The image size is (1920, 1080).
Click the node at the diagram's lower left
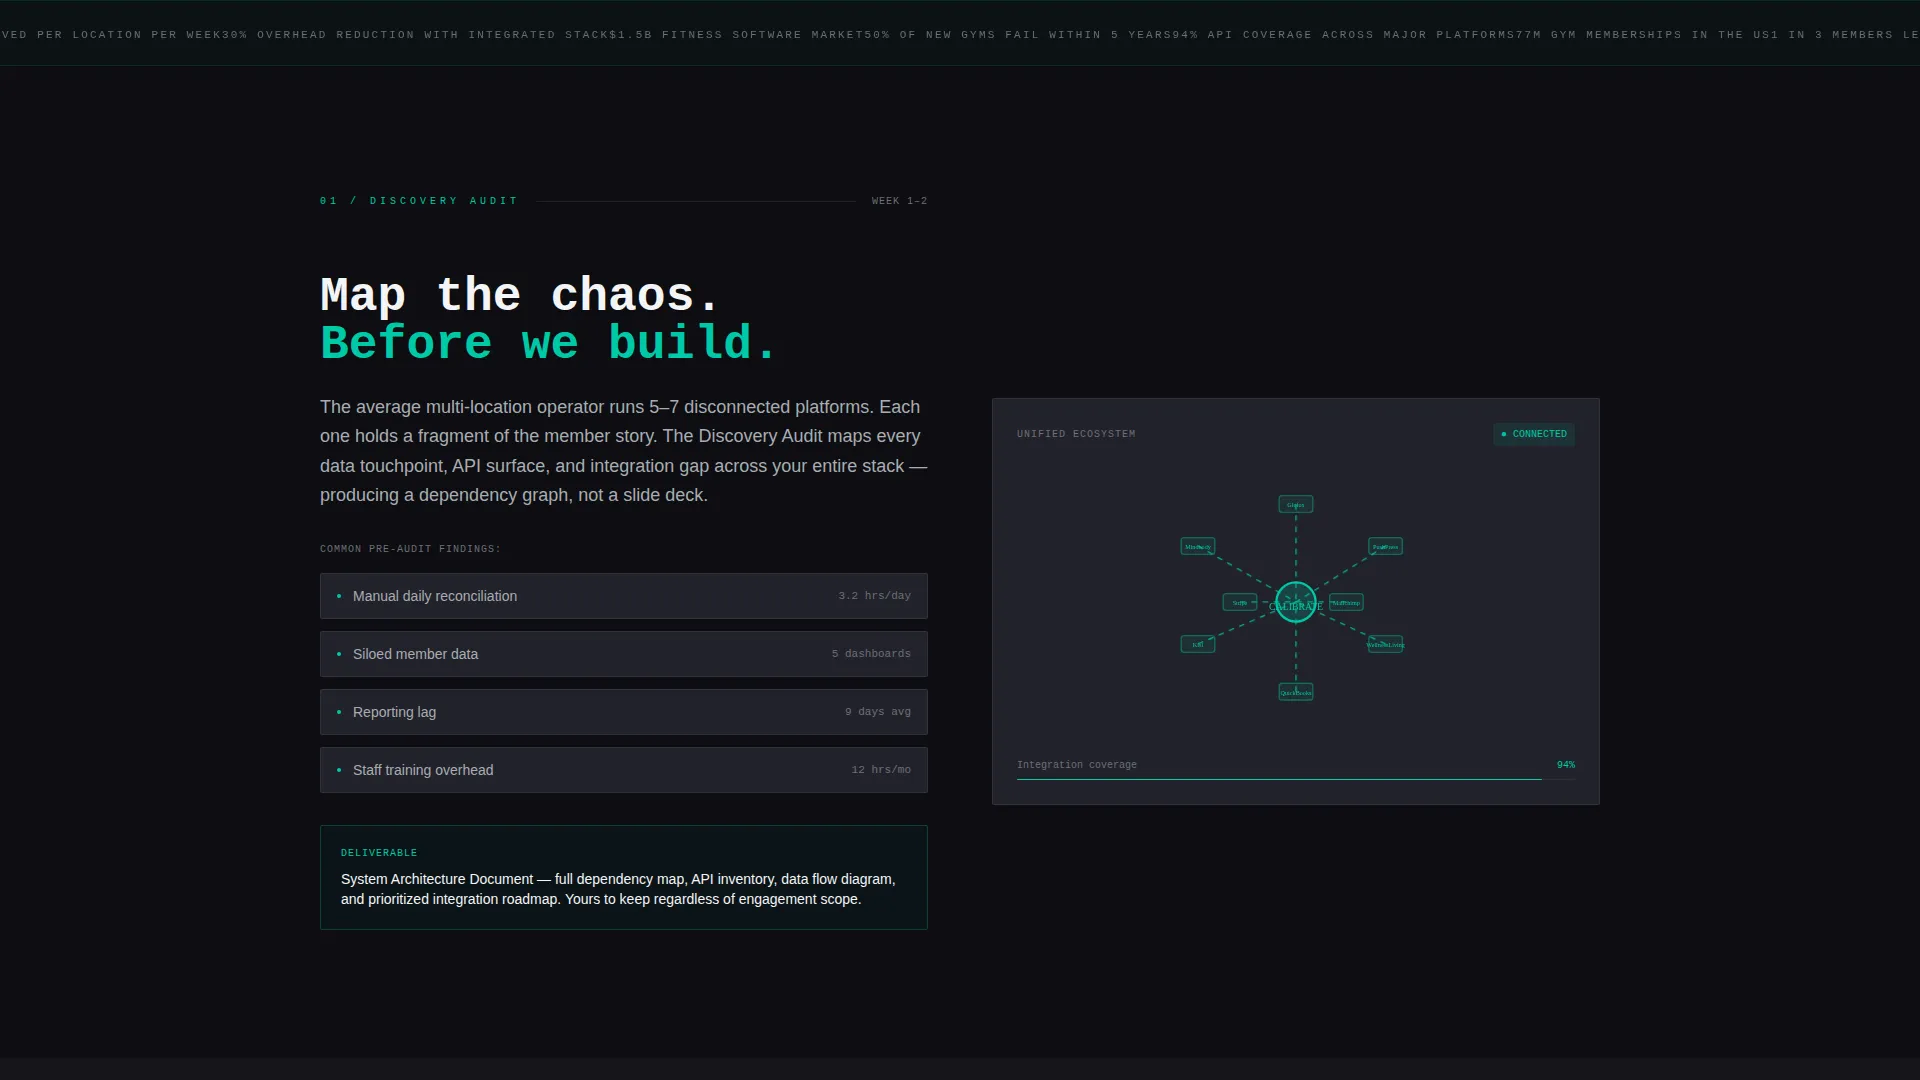tap(1198, 644)
